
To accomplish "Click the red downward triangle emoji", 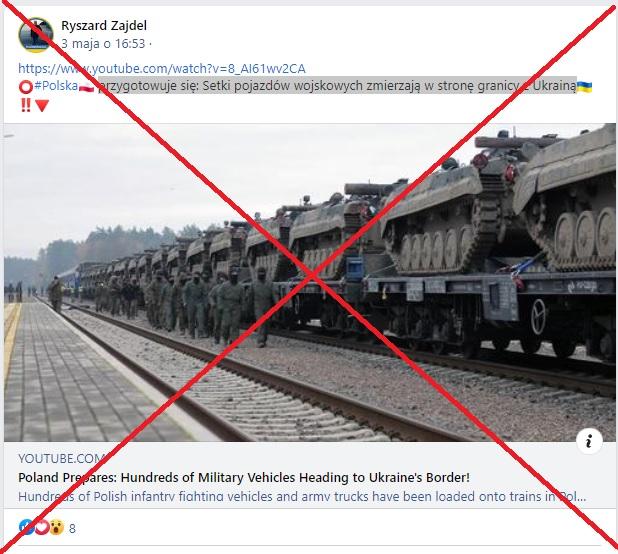I will pyautogui.click(x=42, y=106).
